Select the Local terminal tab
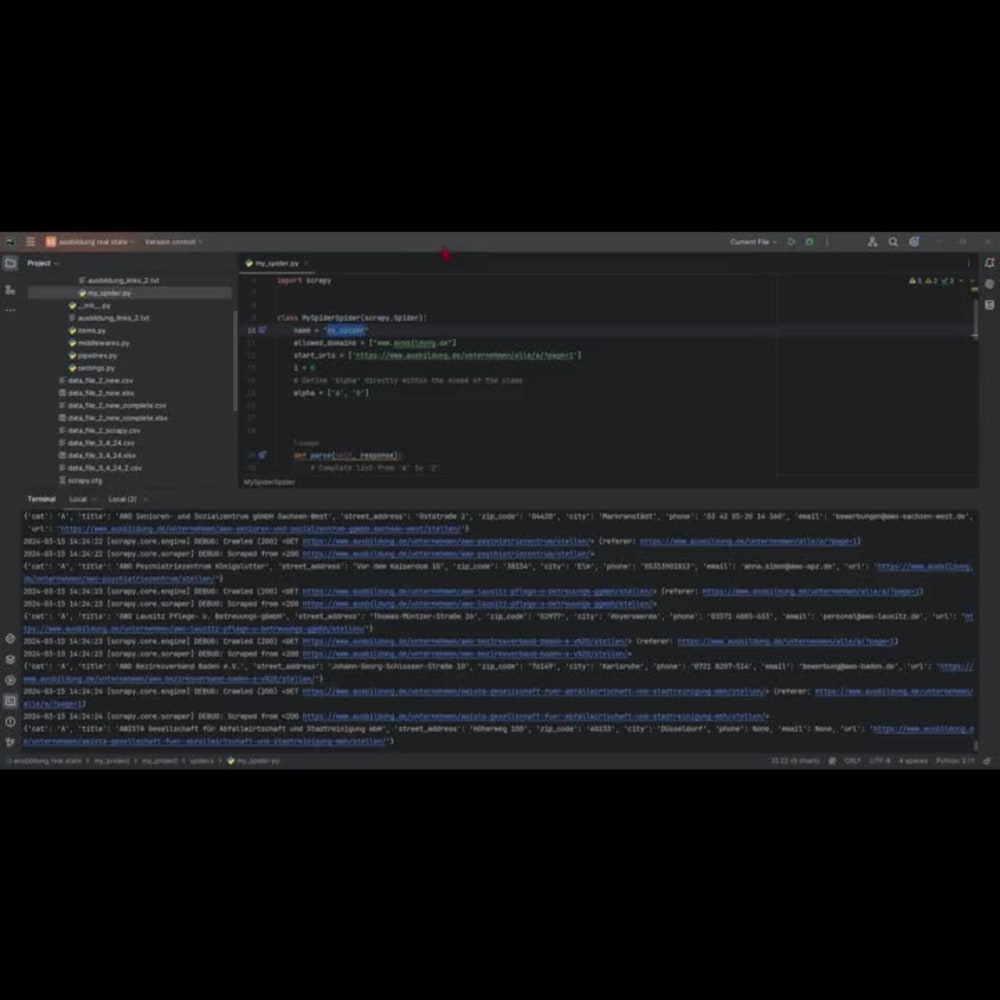 [x=78, y=499]
